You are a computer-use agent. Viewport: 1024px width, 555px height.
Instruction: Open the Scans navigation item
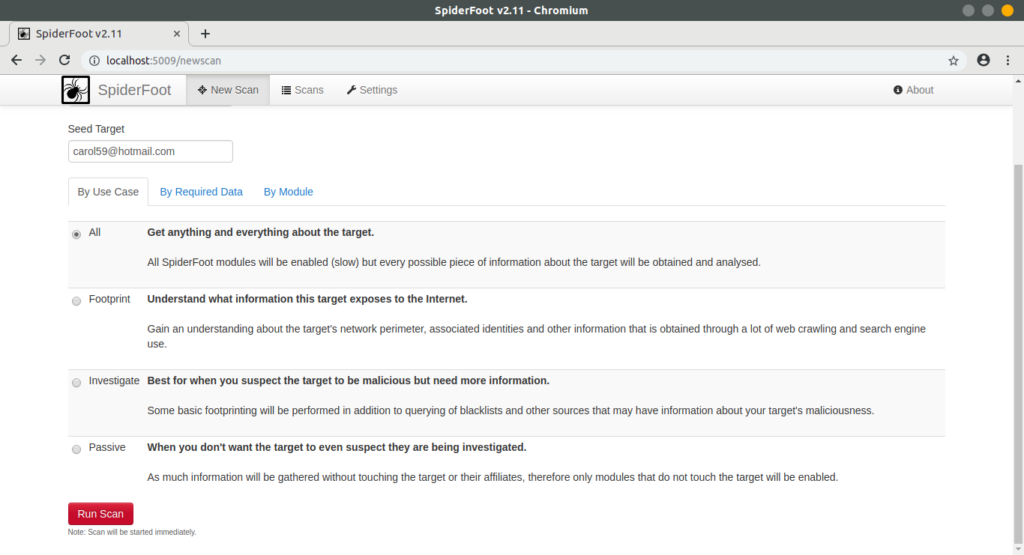(302, 90)
